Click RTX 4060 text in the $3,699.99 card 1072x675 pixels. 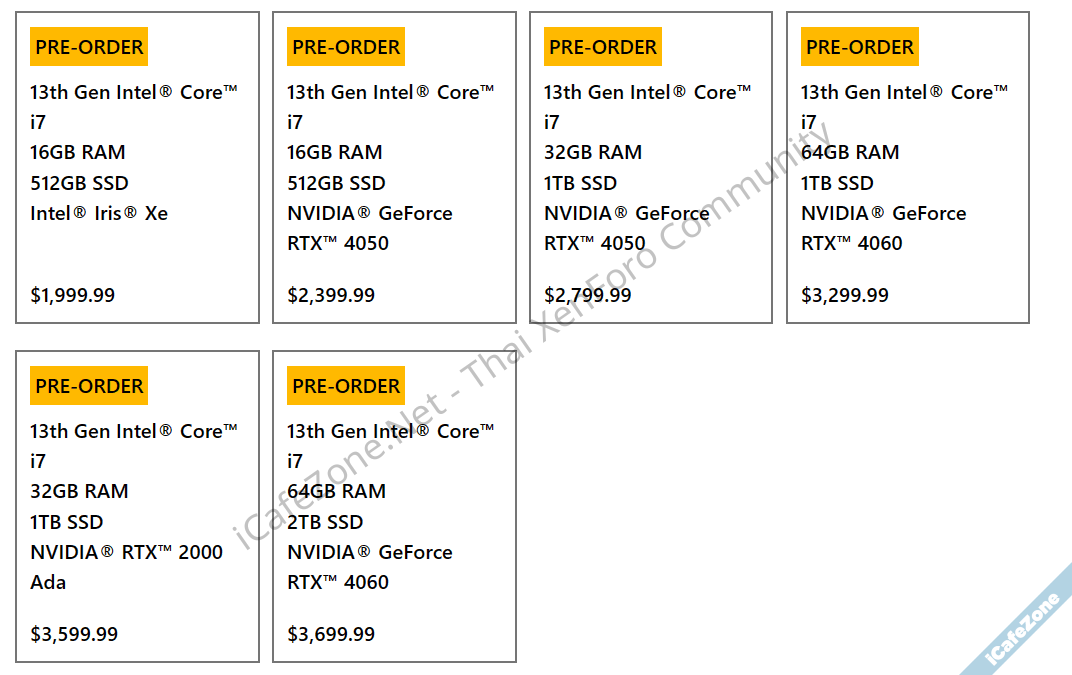pos(338,582)
